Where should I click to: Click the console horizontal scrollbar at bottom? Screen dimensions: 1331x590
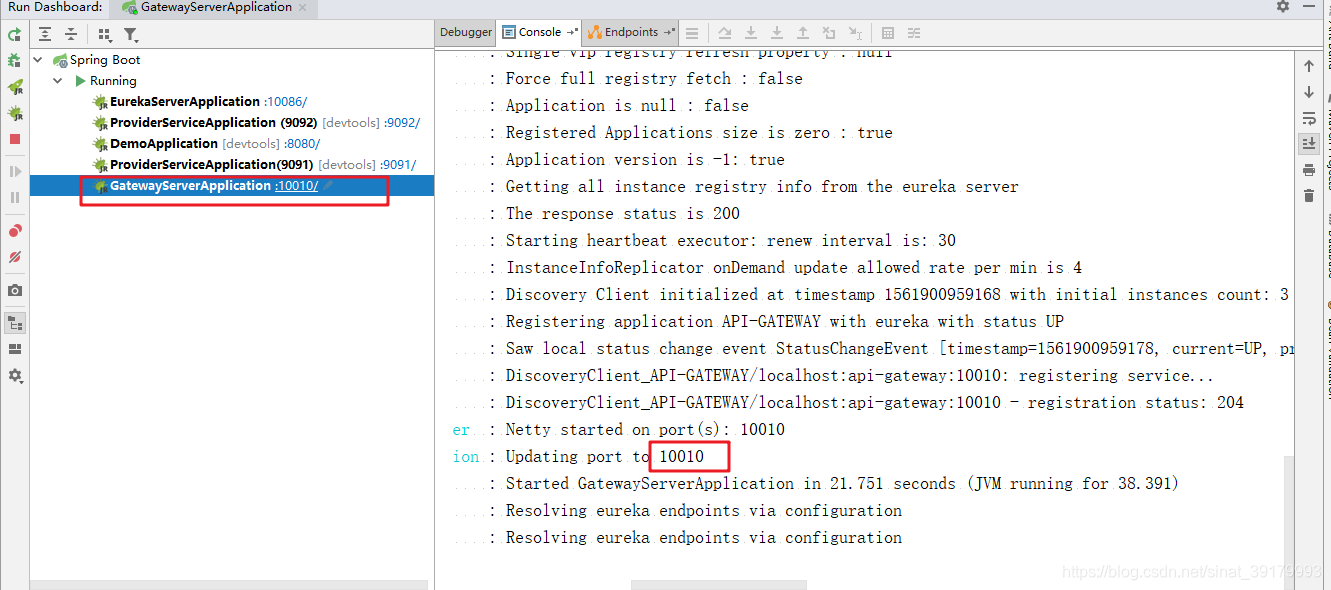pyautogui.click(x=718, y=584)
